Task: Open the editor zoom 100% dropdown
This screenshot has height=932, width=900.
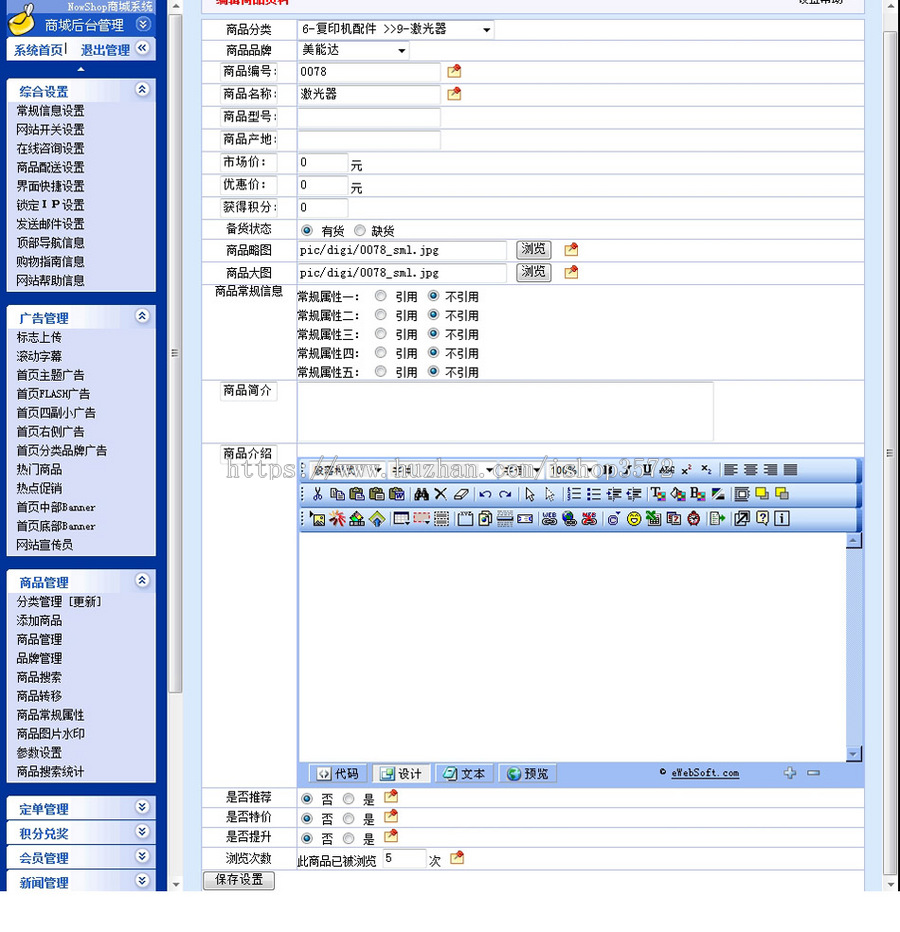Action: coord(572,470)
